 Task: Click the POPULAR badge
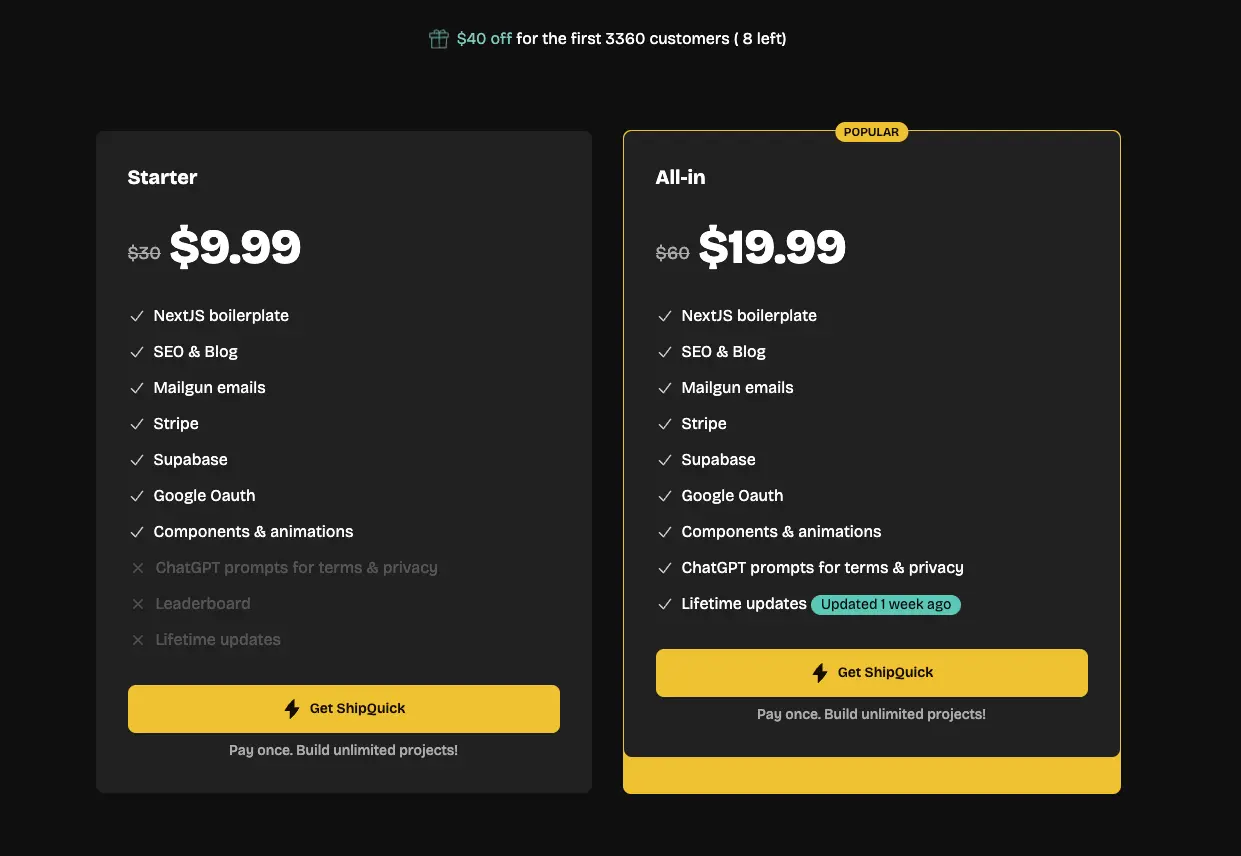pos(871,132)
